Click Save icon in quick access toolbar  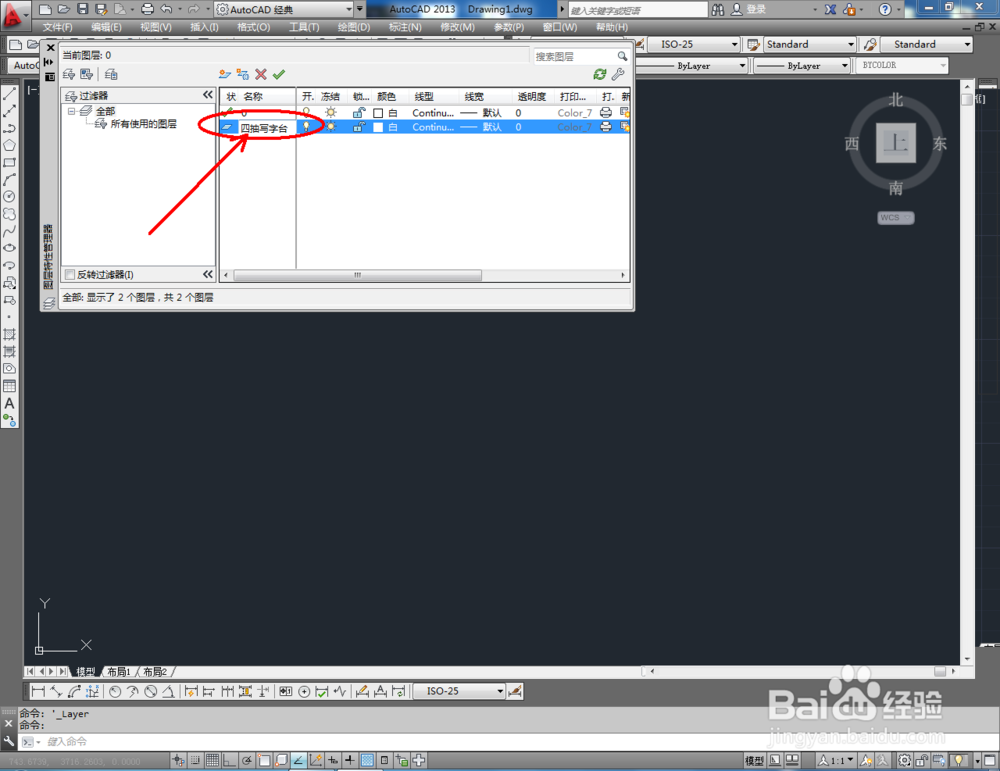point(83,9)
